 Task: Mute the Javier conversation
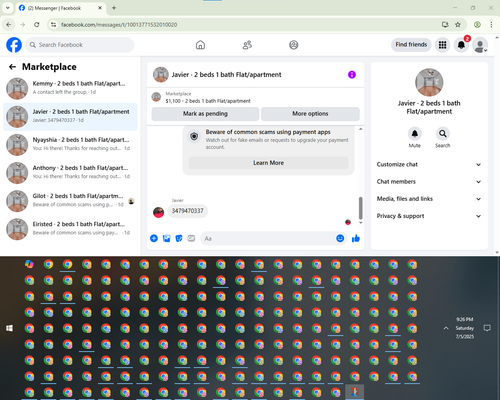coord(415,134)
